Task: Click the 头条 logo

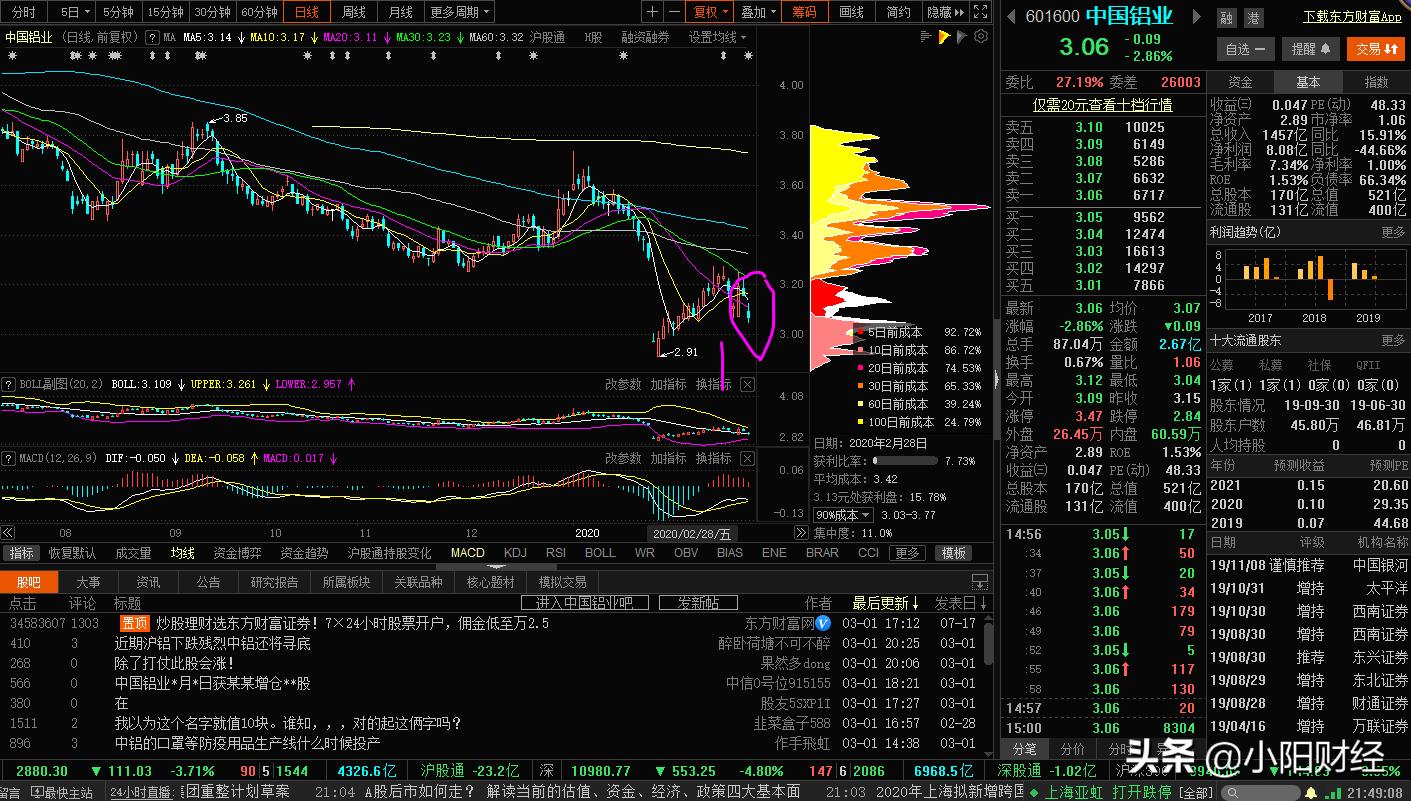Action: pyautogui.click(x=1162, y=757)
